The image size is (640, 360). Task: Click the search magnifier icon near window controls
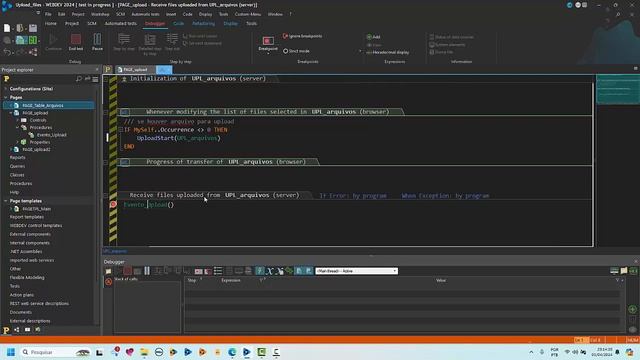coord(618,15)
